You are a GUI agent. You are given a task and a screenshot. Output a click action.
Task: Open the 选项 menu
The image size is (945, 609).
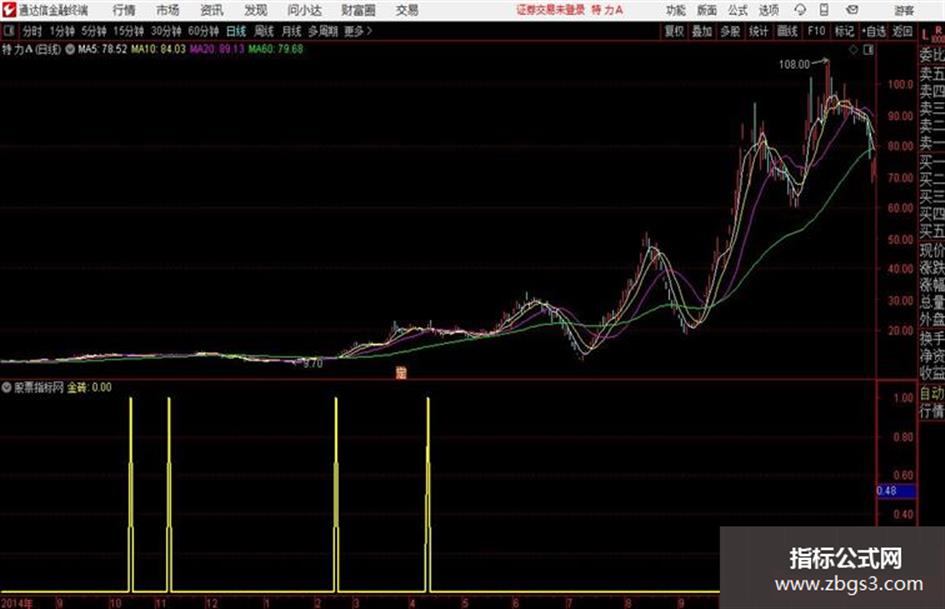[x=769, y=10]
